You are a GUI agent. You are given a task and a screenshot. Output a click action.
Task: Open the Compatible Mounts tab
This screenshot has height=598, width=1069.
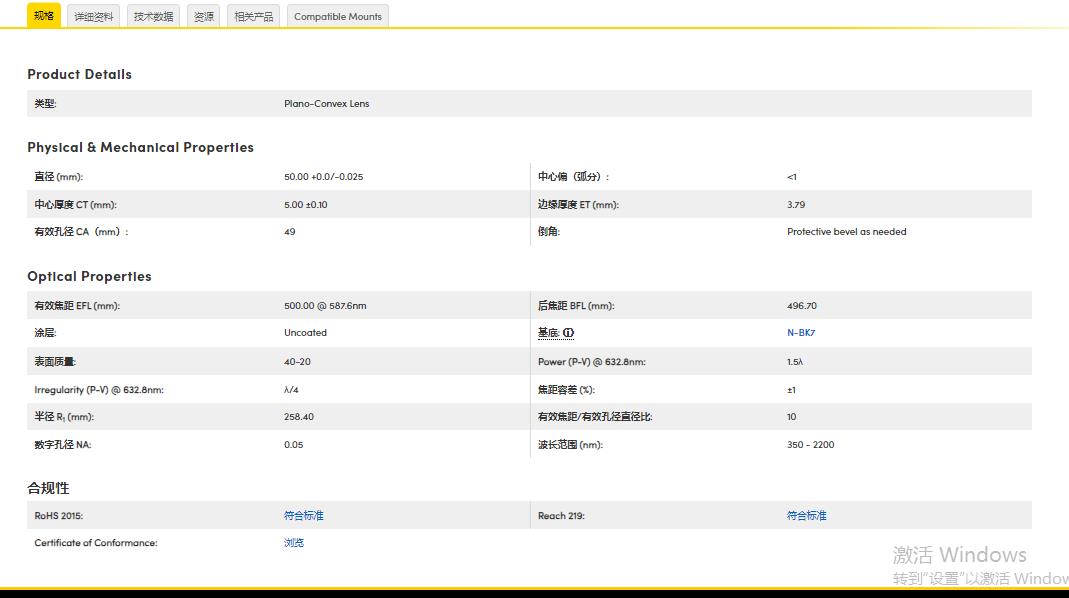pos(337,16)
